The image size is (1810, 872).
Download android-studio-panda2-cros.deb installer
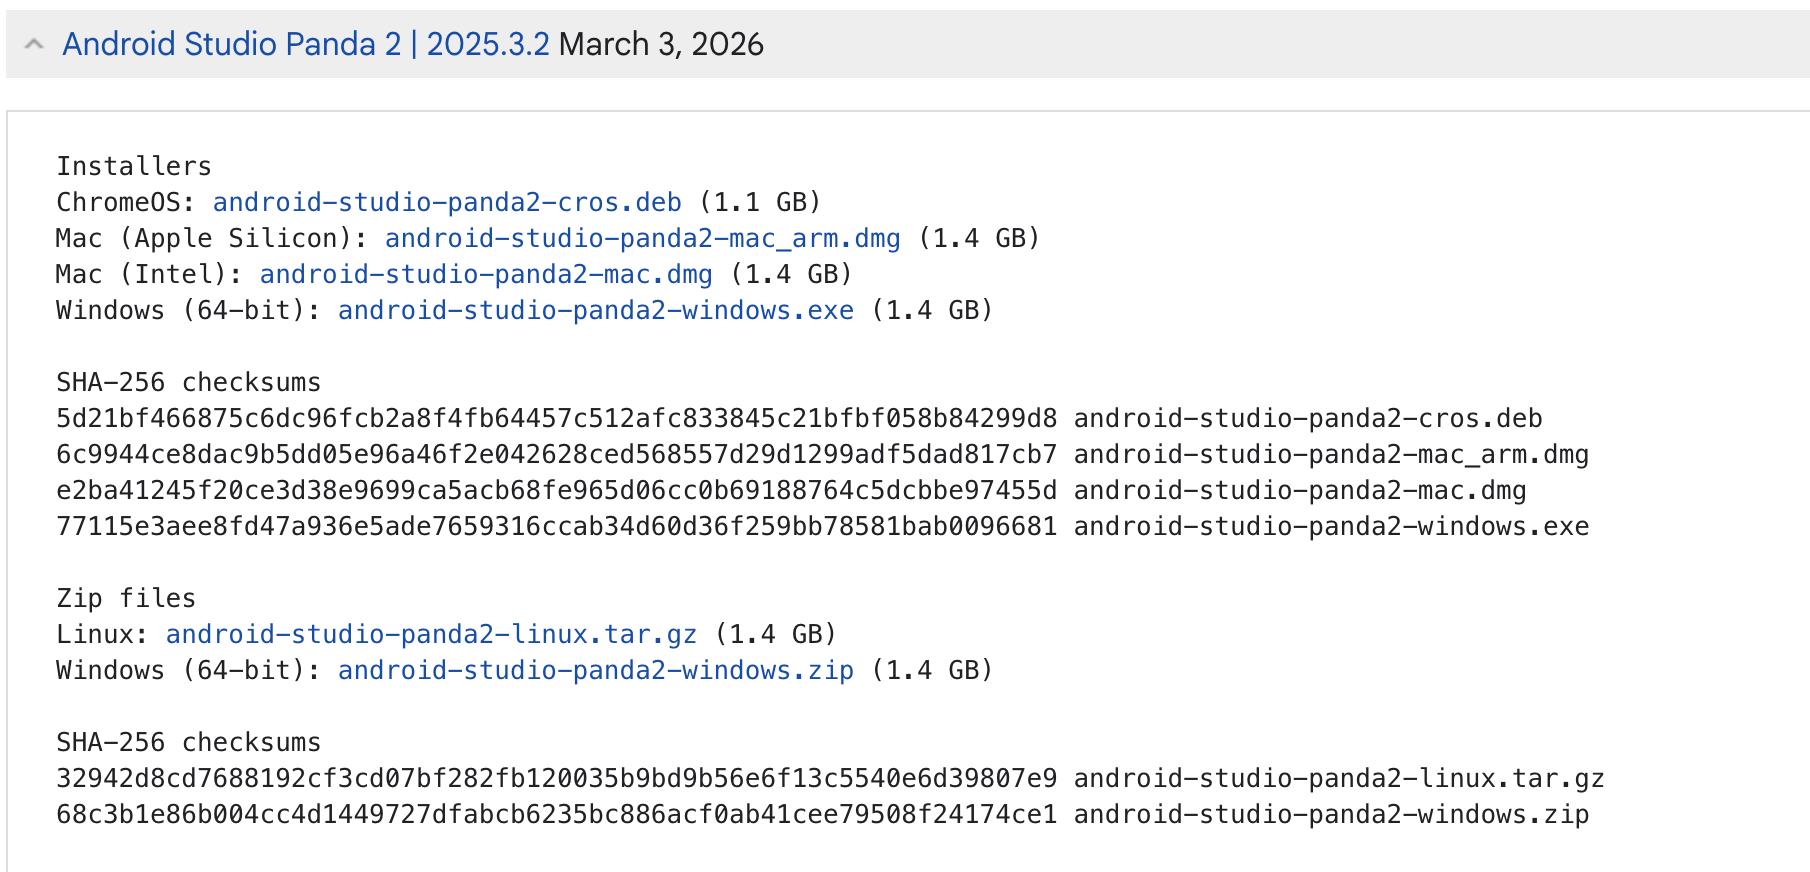tap(447, 202)
